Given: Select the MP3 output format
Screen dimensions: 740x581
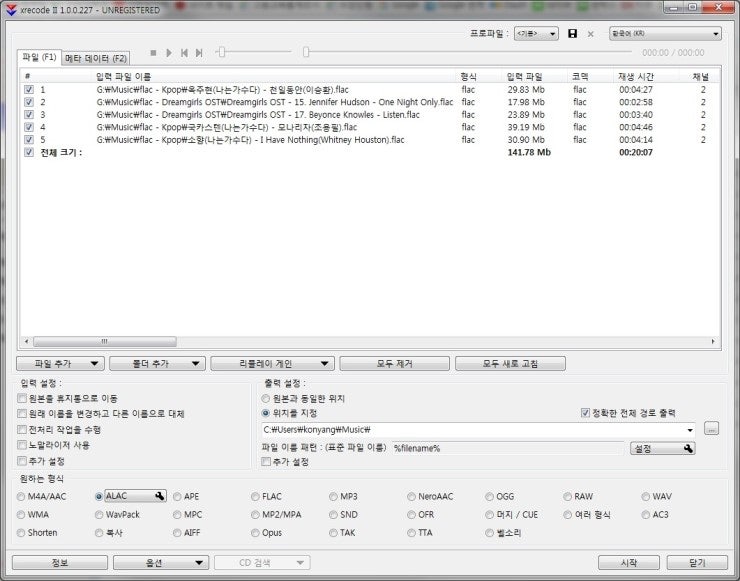Looking at the screenshot, I should (344, 497).
